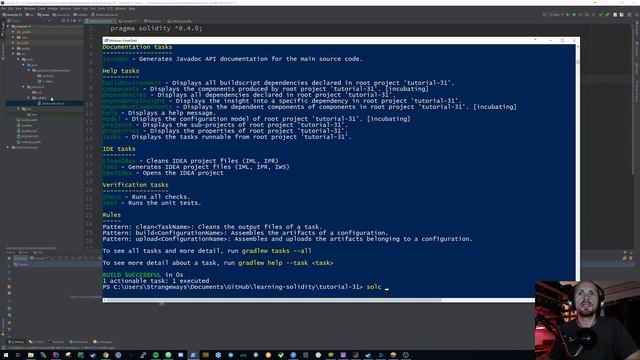The width and height of the screenshot is (640, 360).
Task: Open the Refactor menu in IntelliJ
Action: point(65,9)
